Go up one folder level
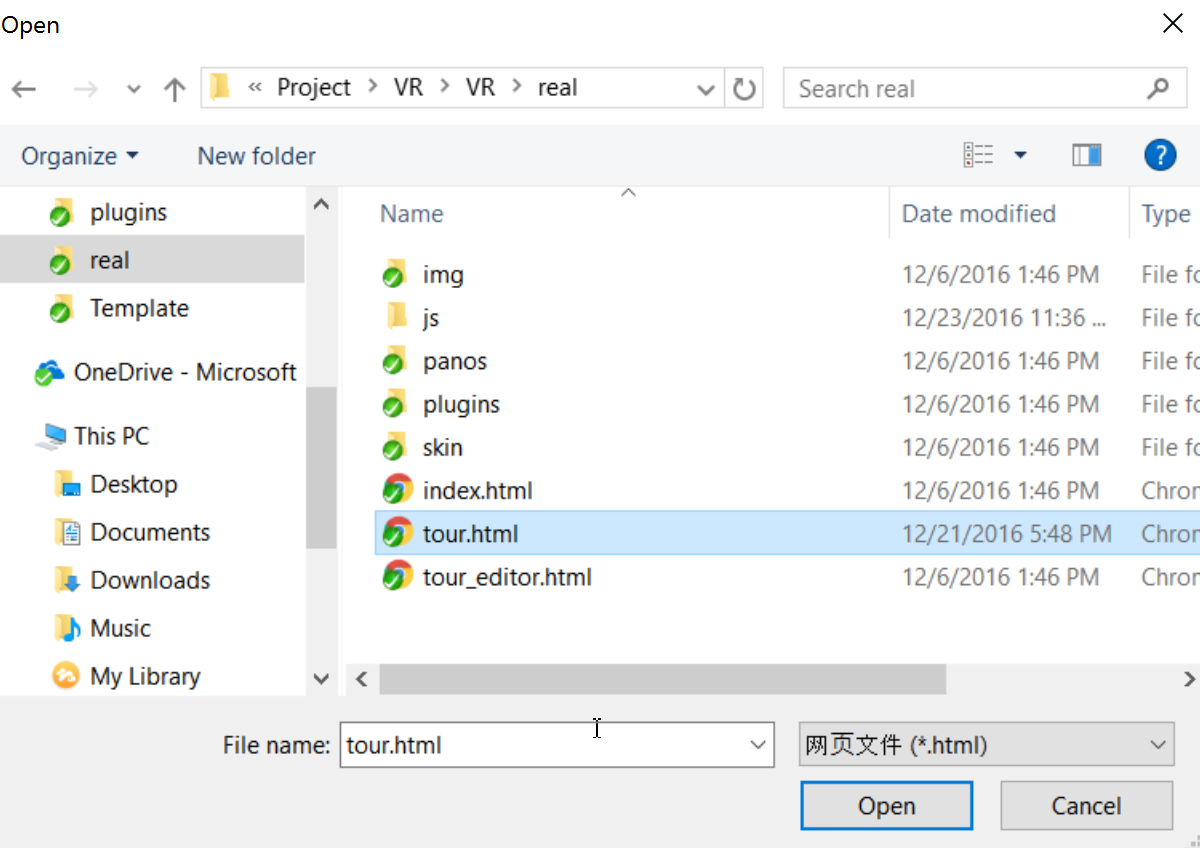The height and width of the screenshot is (848, 1200). pyautogui.click(x=174, y=88)
